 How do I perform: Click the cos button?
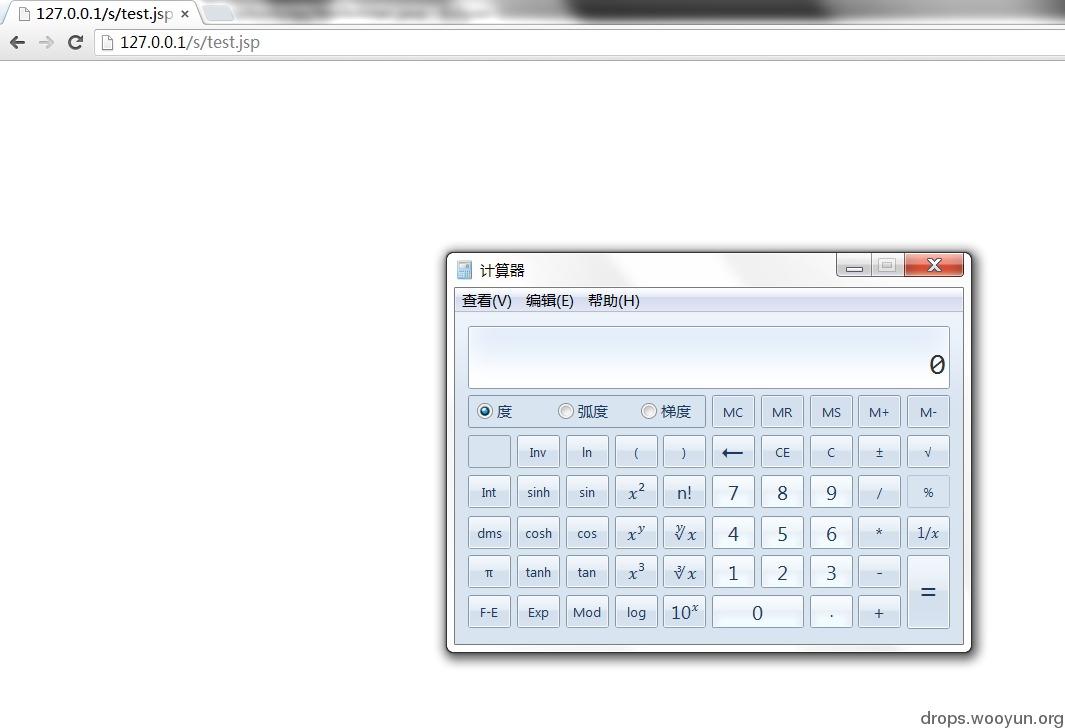(x=587, y=533)
